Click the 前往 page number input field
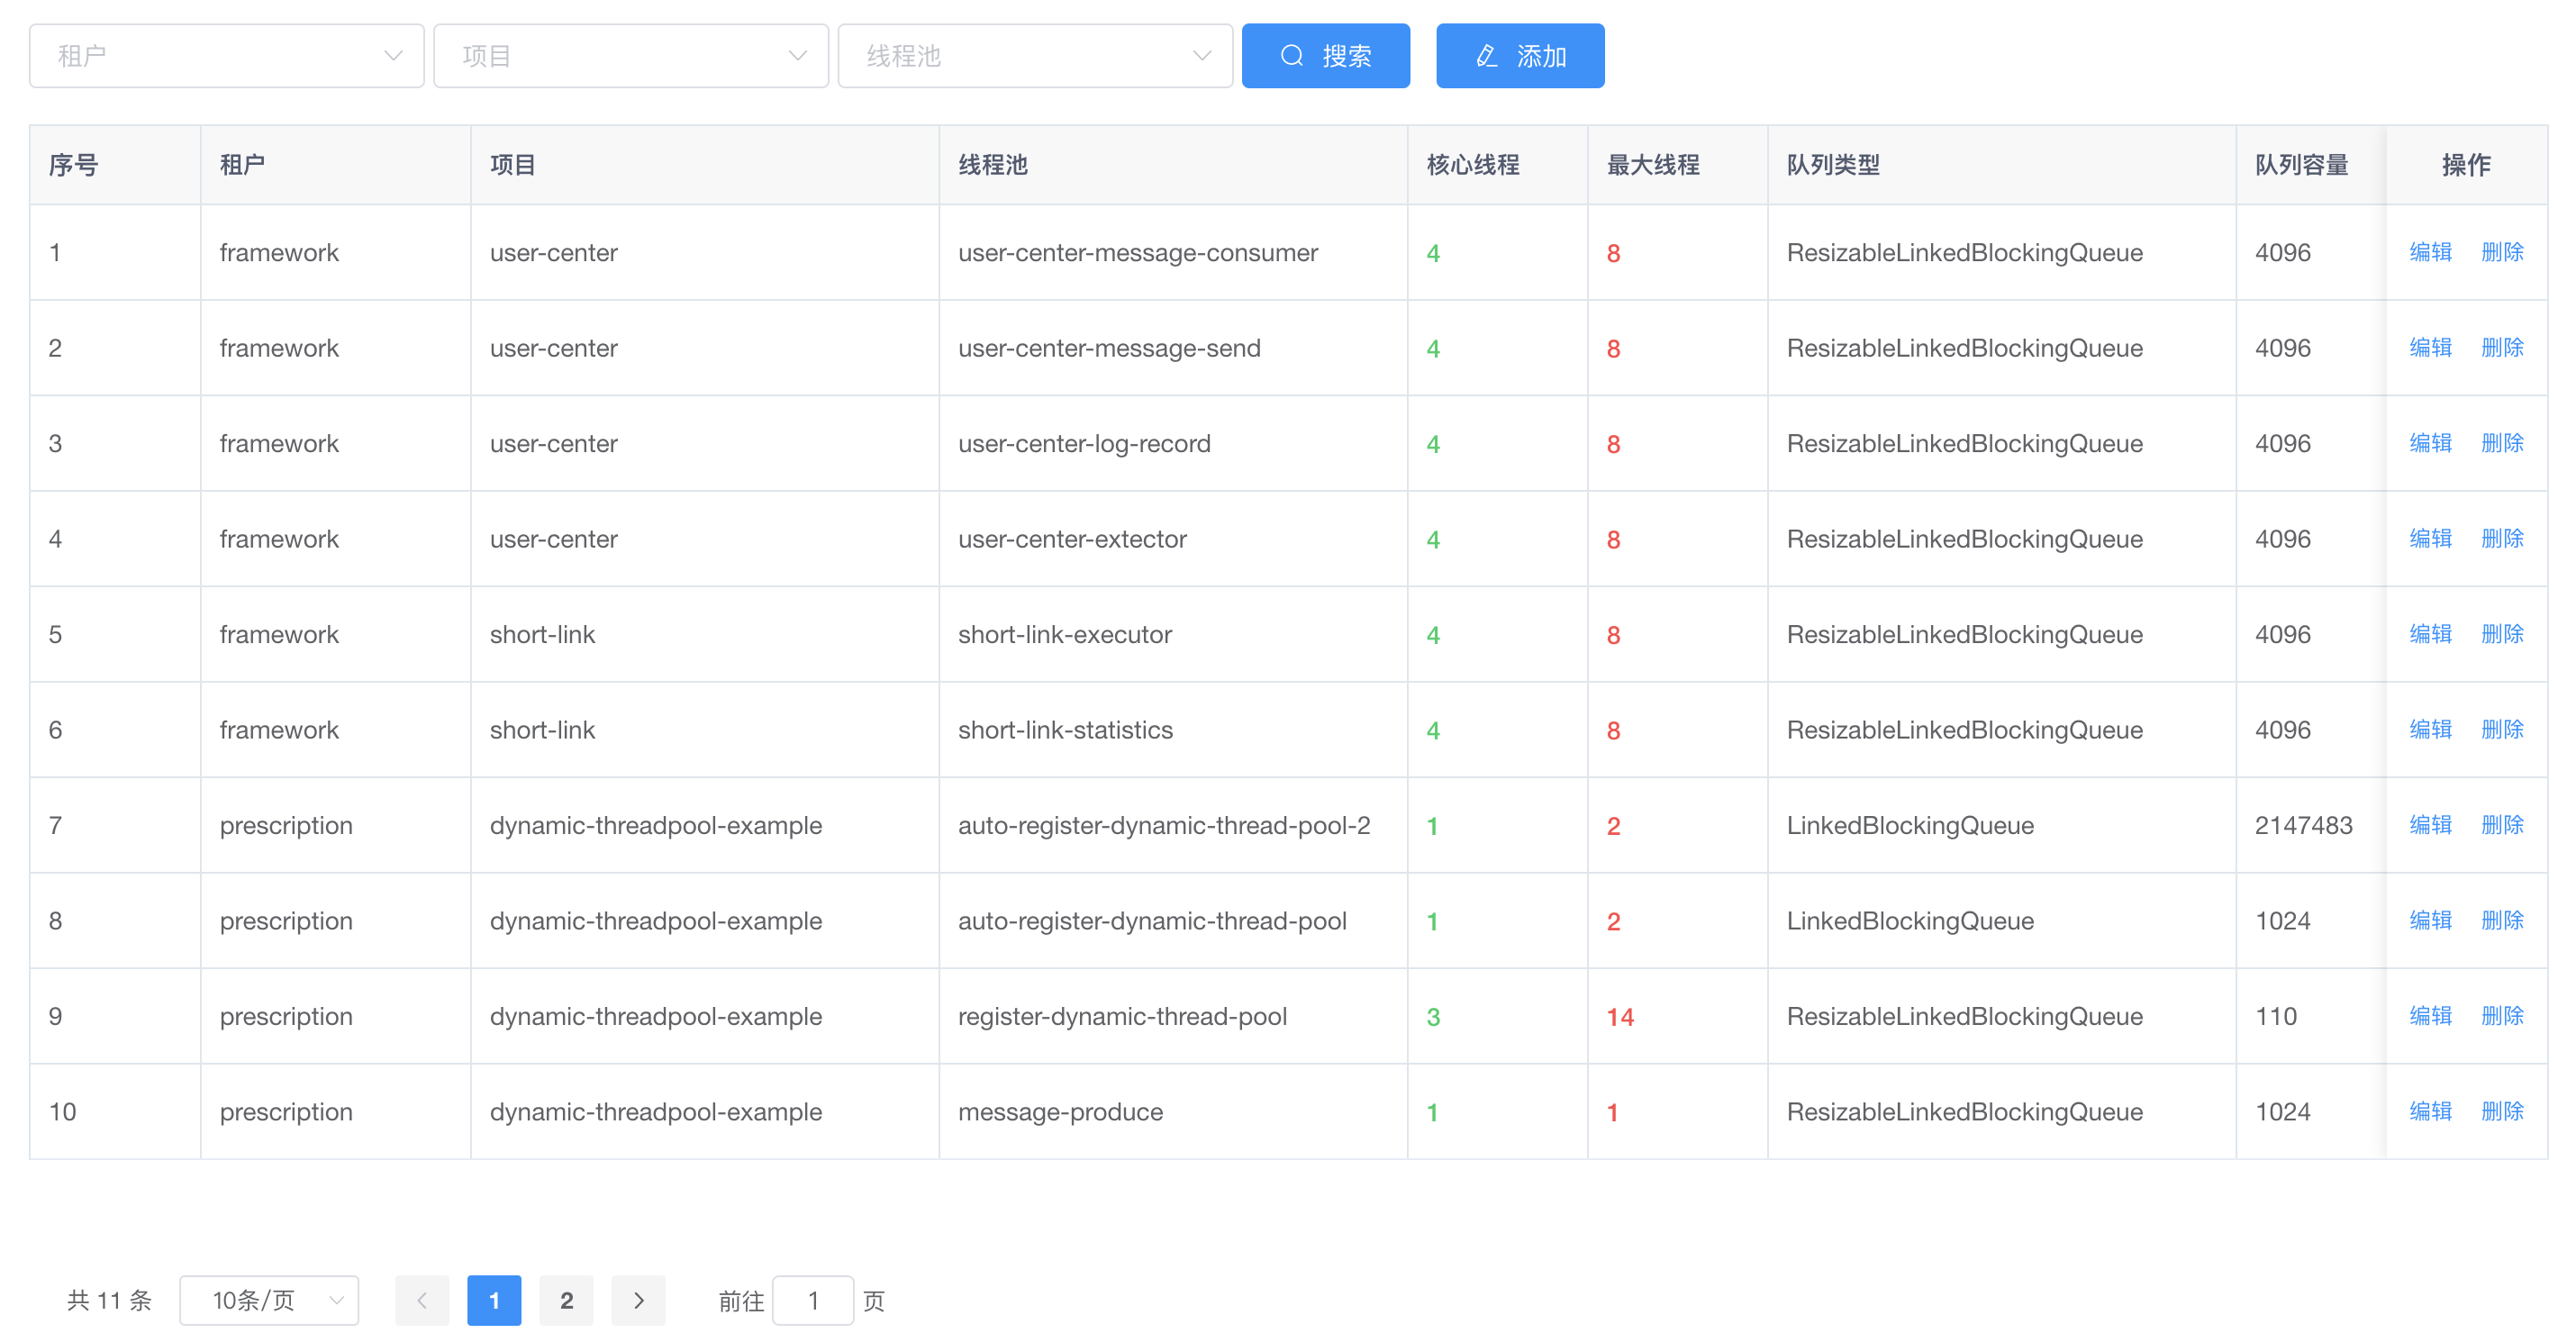Screen dimensions: 2576x1342 point(813,1300)
